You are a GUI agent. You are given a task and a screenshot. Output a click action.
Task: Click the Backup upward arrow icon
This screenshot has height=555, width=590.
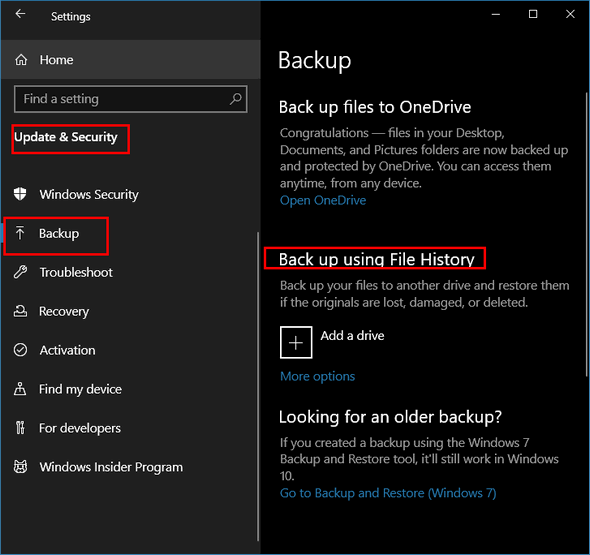(20, 233)
